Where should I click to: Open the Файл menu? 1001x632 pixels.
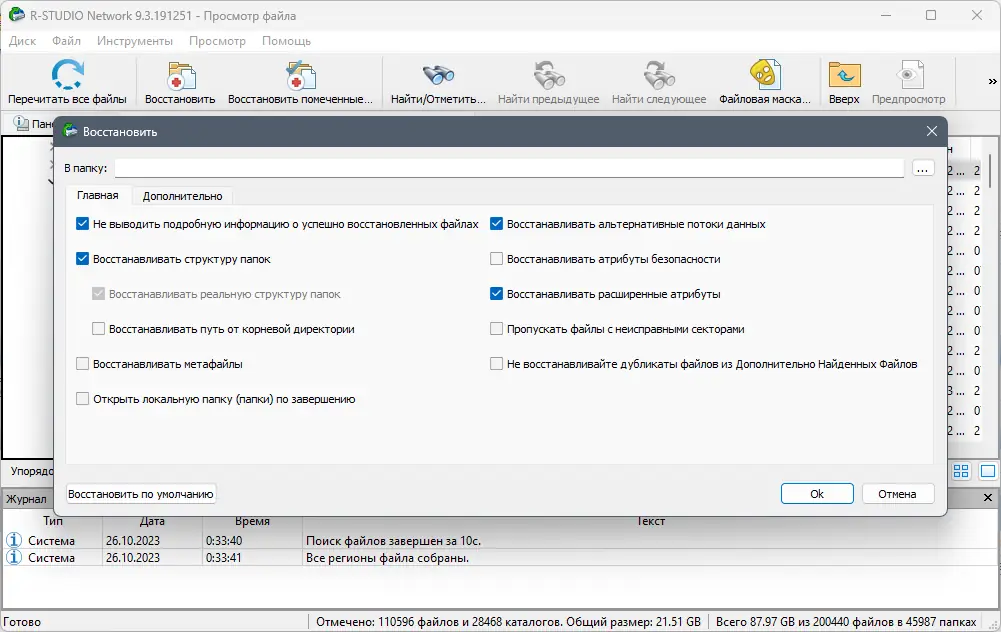coord(66,41)
